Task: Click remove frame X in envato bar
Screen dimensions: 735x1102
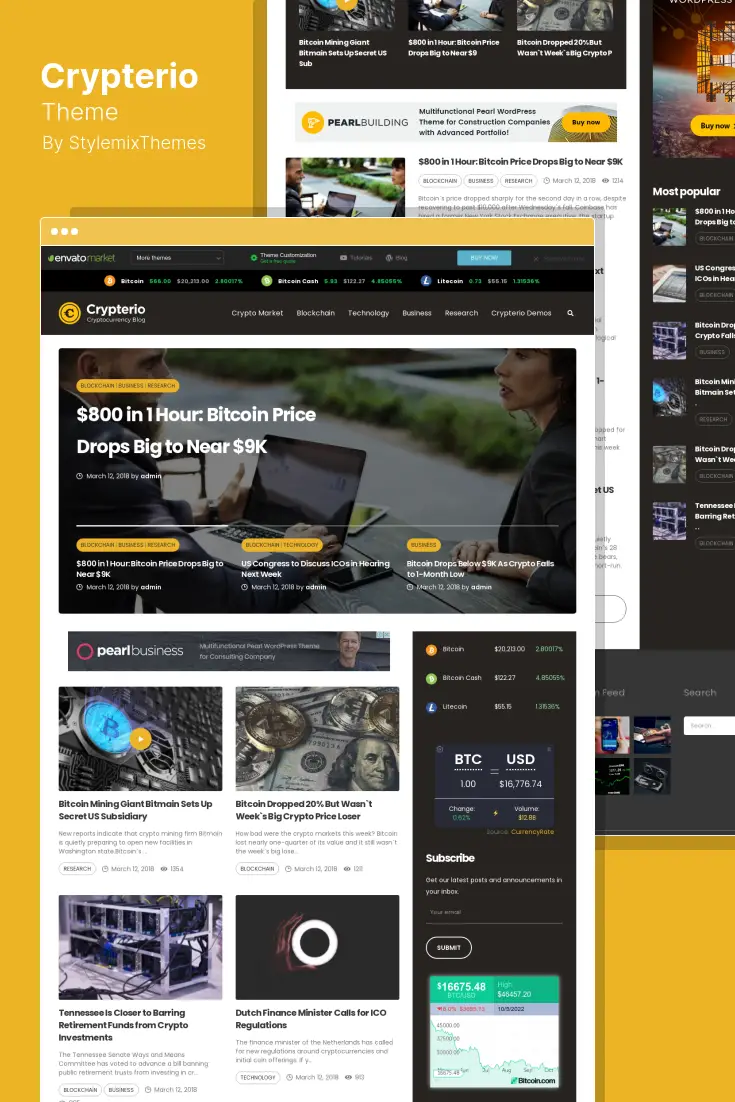Action: click(x=536, y=259)
